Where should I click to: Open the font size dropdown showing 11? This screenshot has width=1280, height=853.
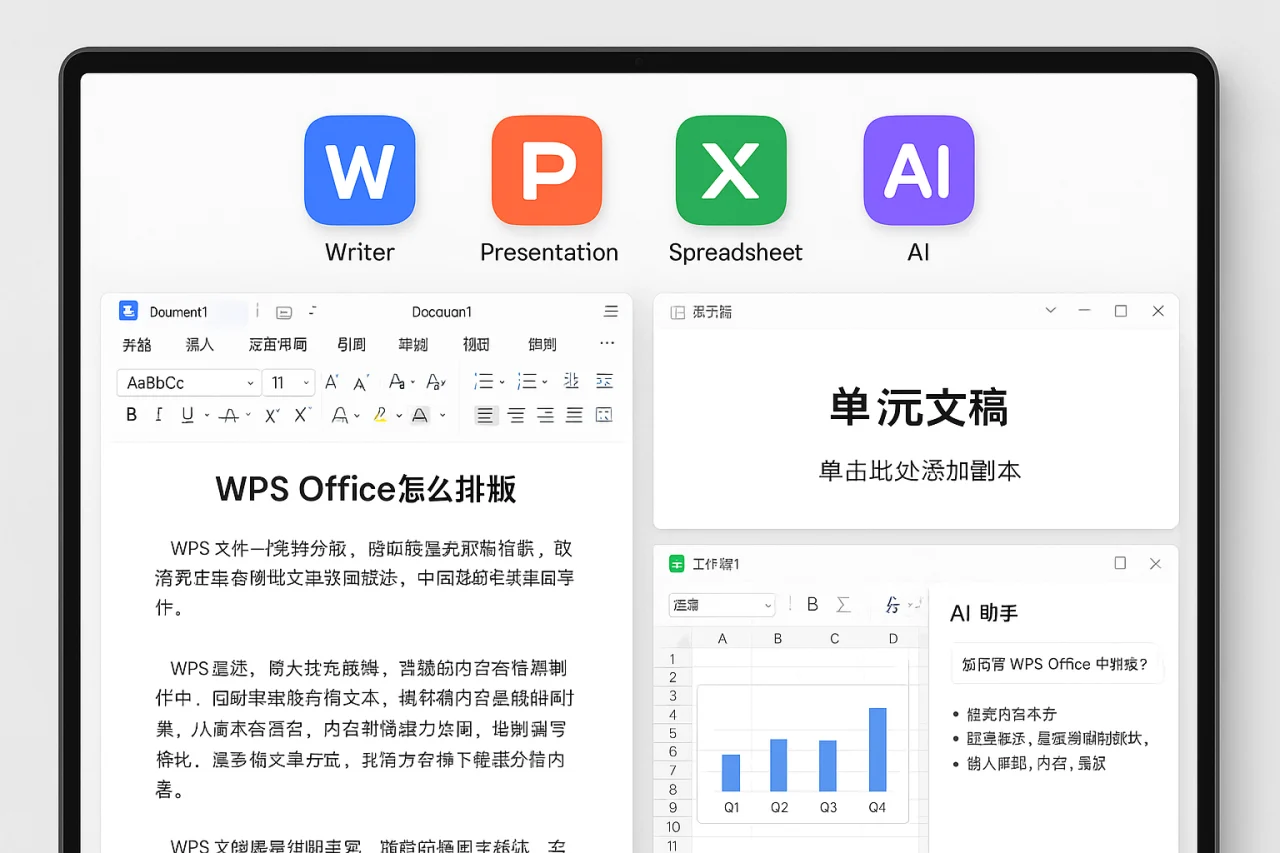[288, 382]
